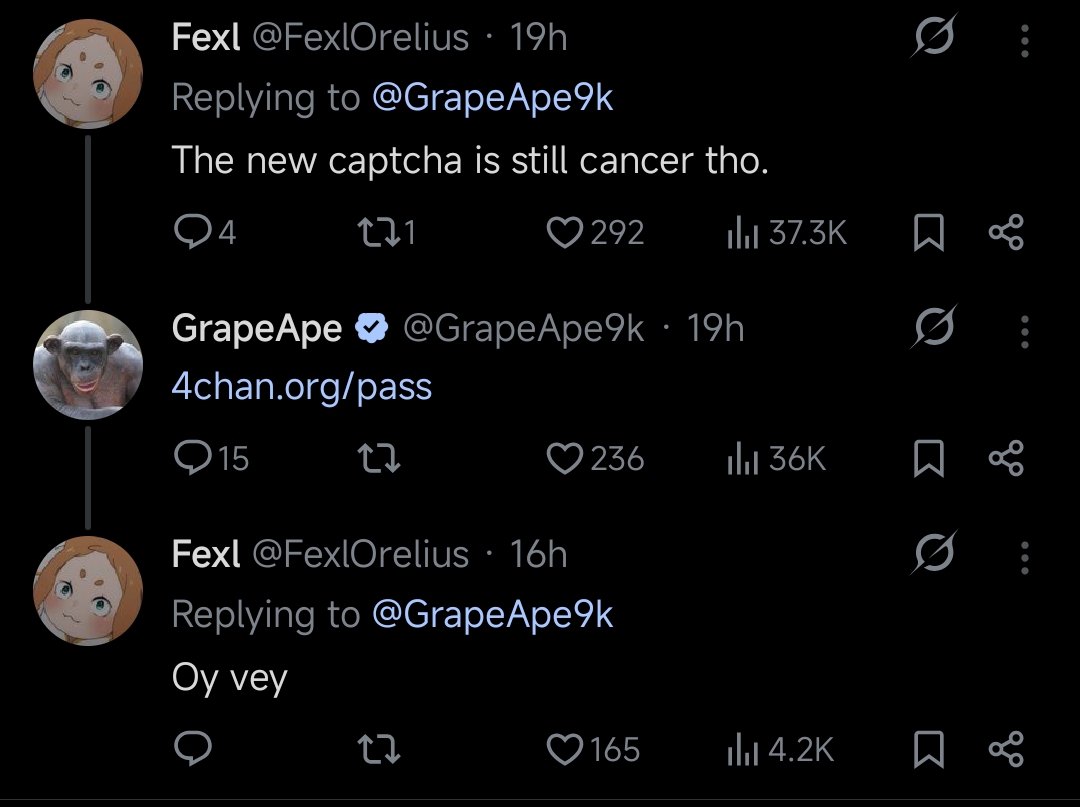The height and width of the screenshot is (807, 1080).
Task: Repost the 'Oy vey' tweet
Action: [x=380, y=749]
